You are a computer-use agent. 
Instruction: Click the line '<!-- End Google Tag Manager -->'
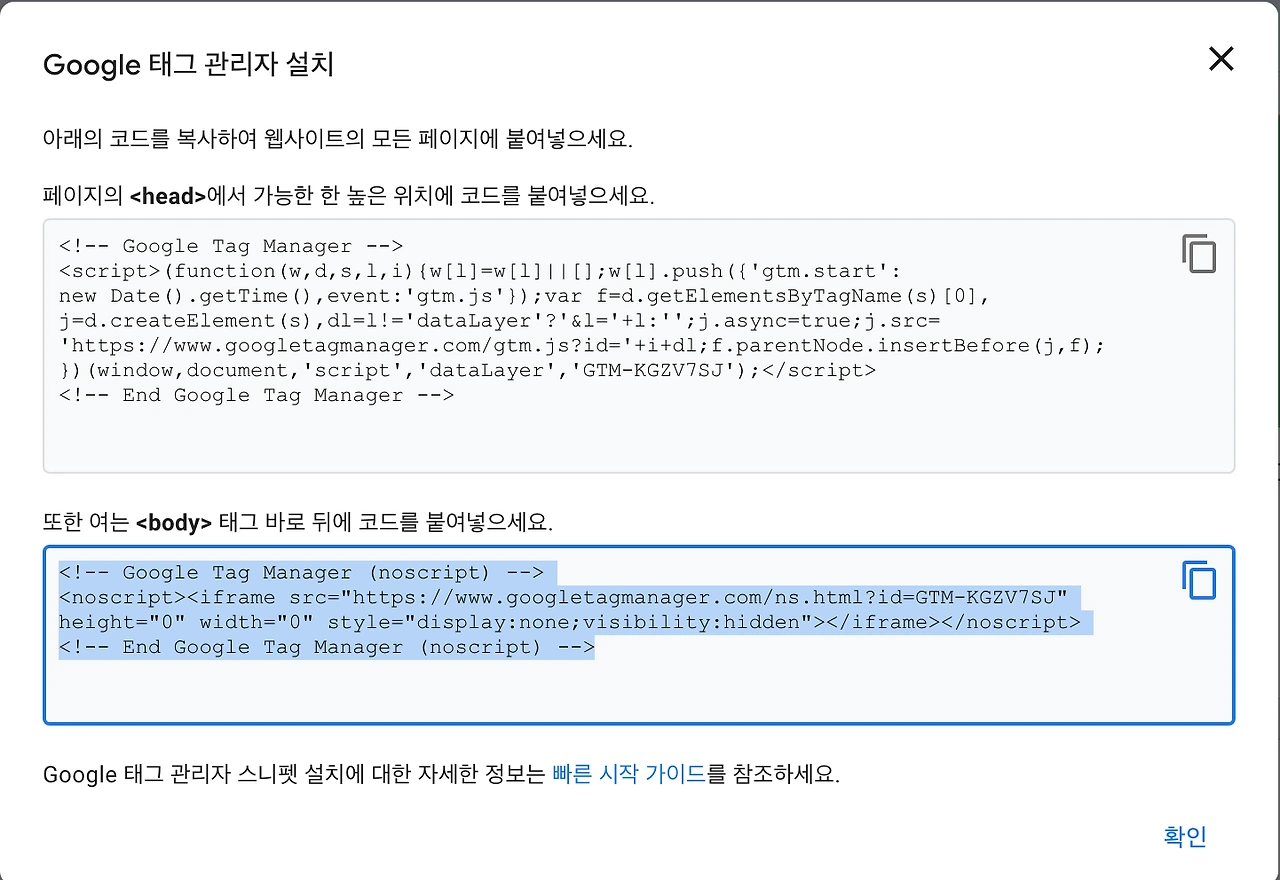click(256, 395)
